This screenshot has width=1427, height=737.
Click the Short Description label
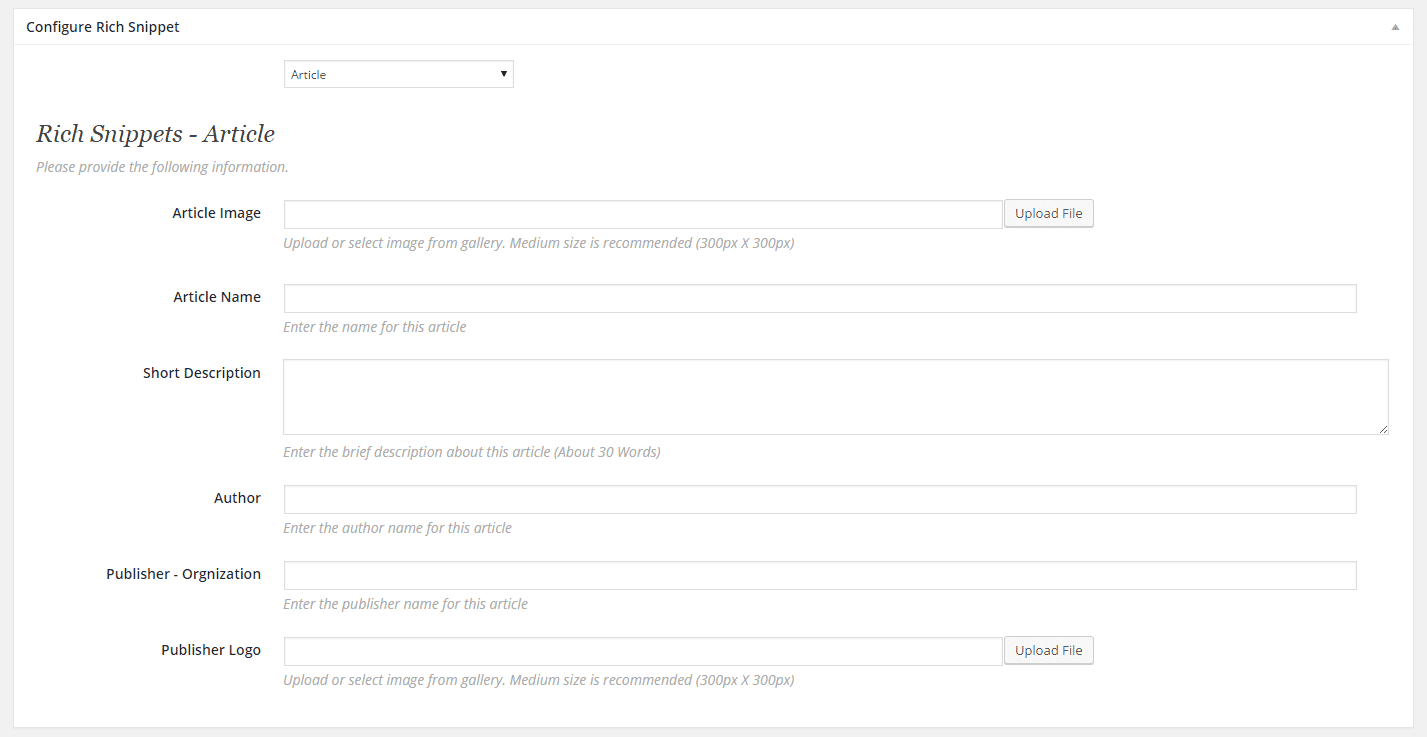click(202, 373)
